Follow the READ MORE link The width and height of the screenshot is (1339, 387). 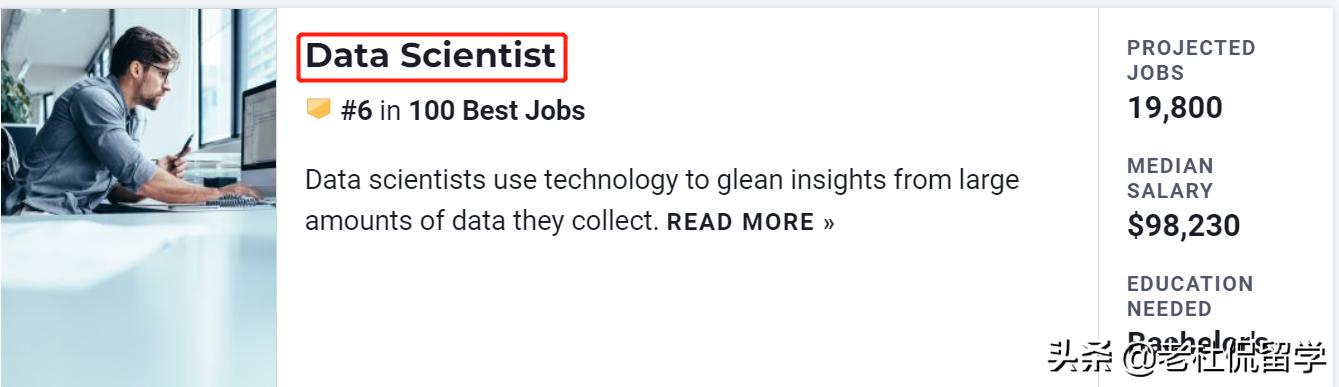coord(741,222)
